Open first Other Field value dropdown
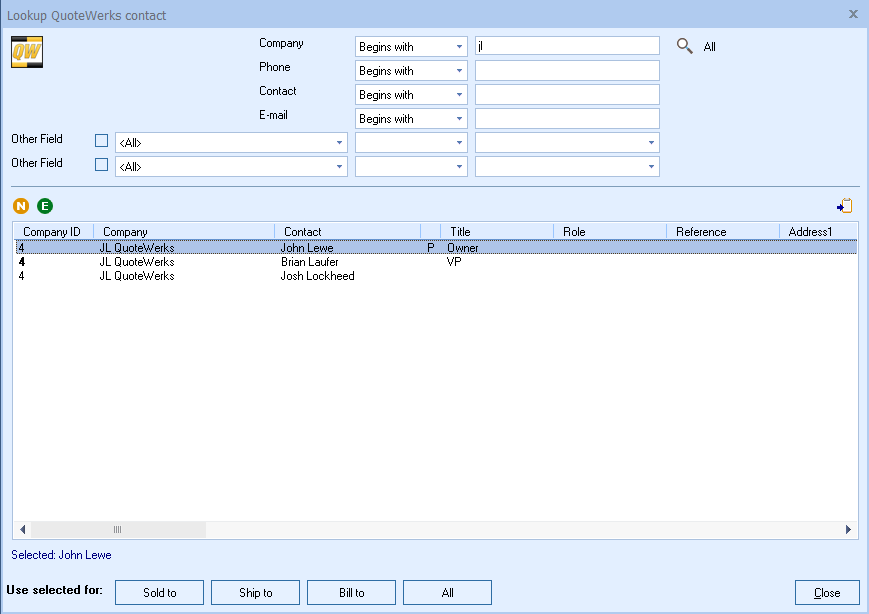869x614 pixels. point(567,142)
